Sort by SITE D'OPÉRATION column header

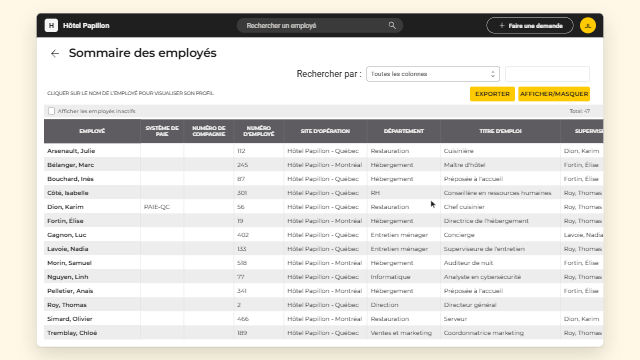click(x=325, y=131)
